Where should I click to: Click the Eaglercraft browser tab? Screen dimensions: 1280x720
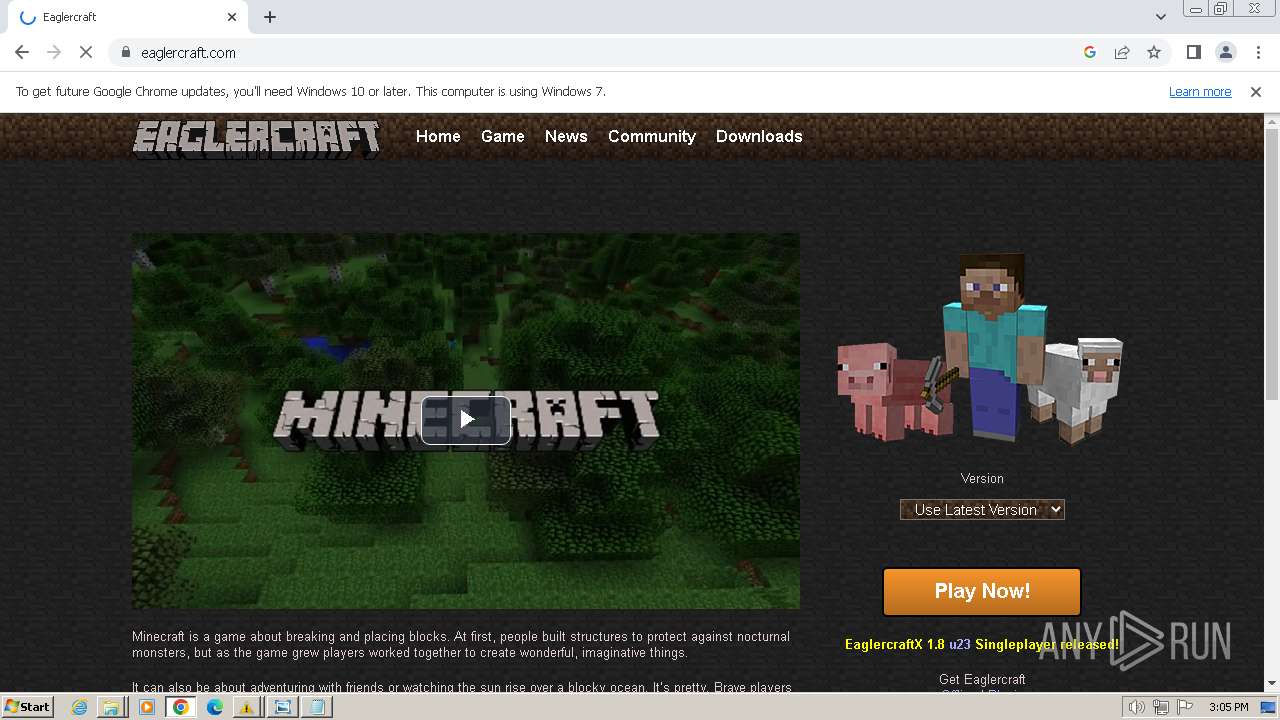pyautogui.click(x=126, y=17)
